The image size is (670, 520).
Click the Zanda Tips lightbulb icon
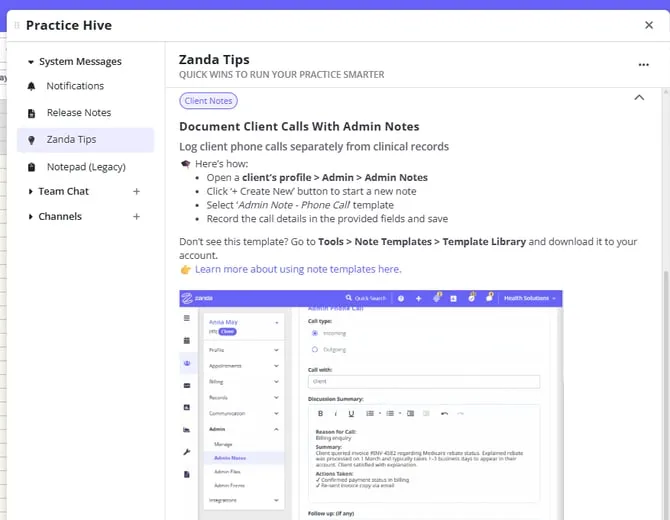31,140
